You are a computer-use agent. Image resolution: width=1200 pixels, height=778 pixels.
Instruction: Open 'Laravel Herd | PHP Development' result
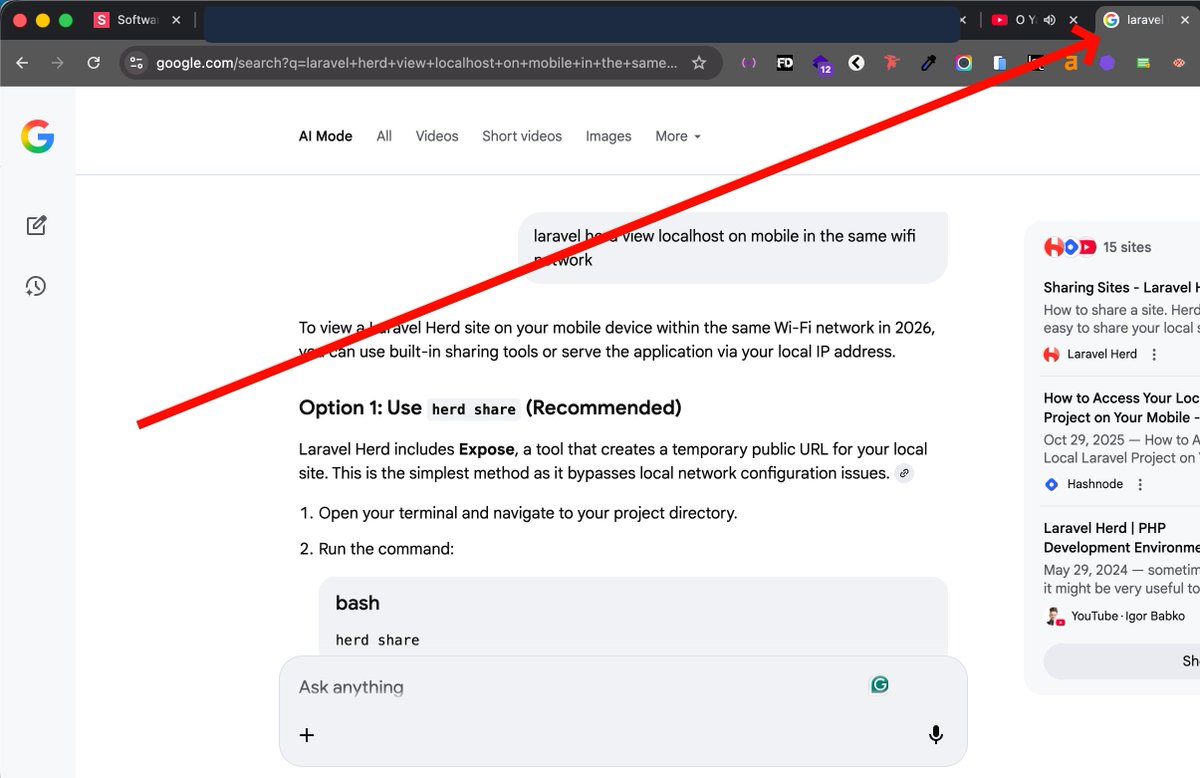[1121, 538]
